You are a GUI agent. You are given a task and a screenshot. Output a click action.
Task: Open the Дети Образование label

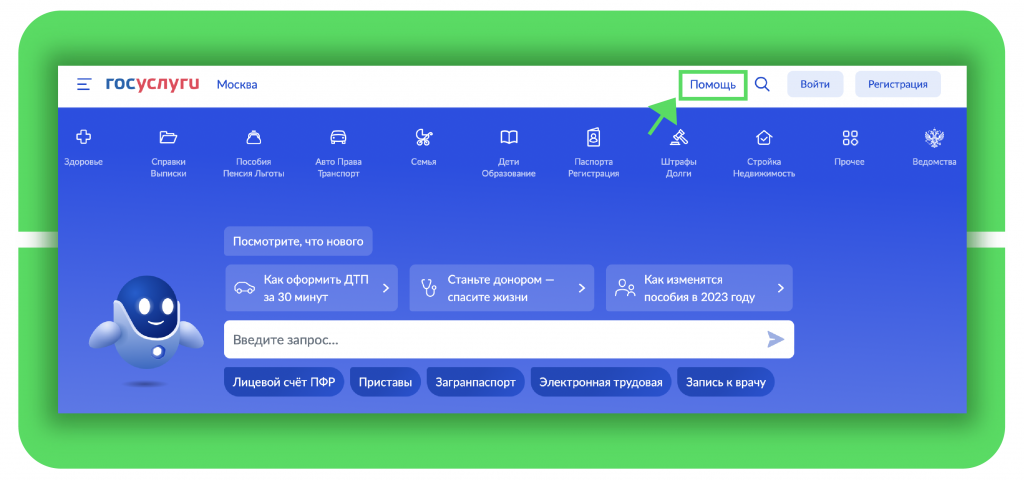coord(509,168)
